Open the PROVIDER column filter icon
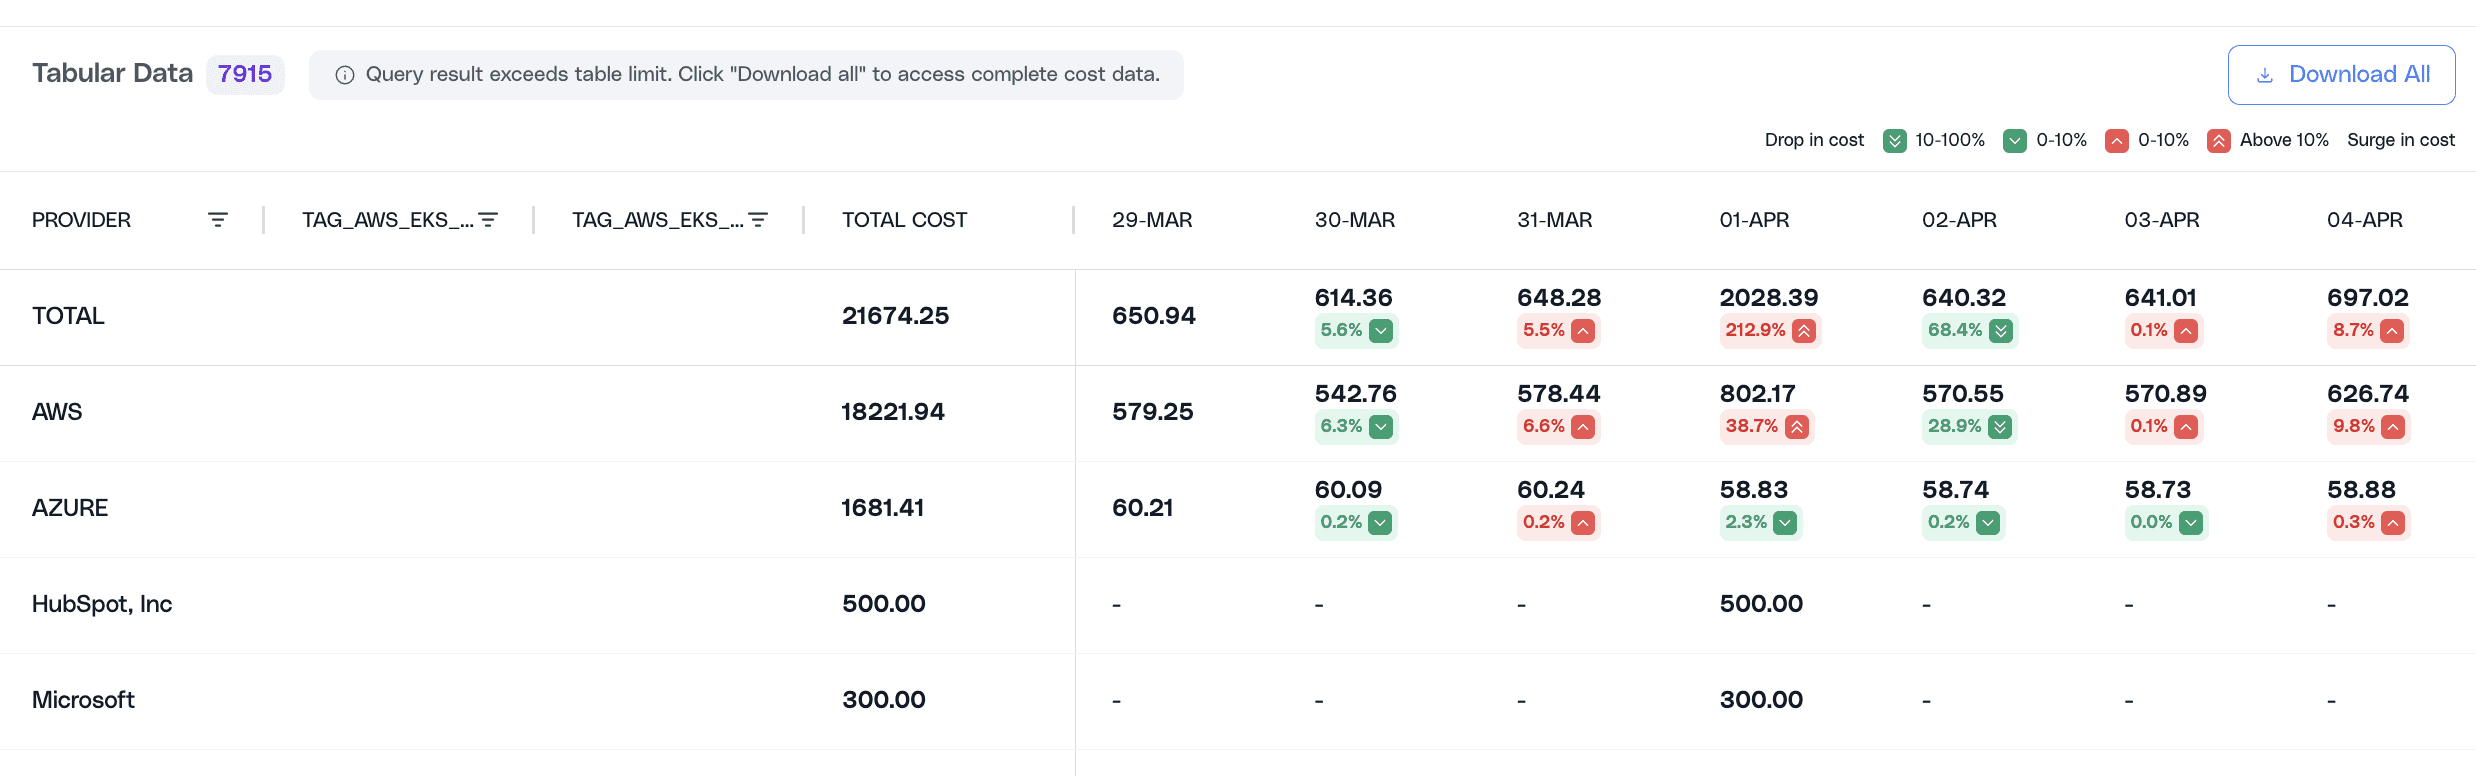Viewport: 2476px width, 776px height. pyautogui.click(x=218, y=220)
